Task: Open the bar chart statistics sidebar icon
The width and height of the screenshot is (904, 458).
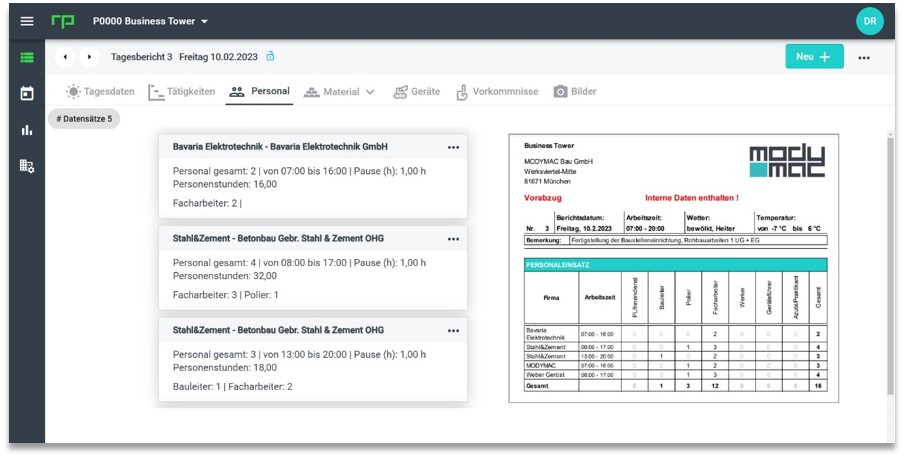Action: [27, 130]
